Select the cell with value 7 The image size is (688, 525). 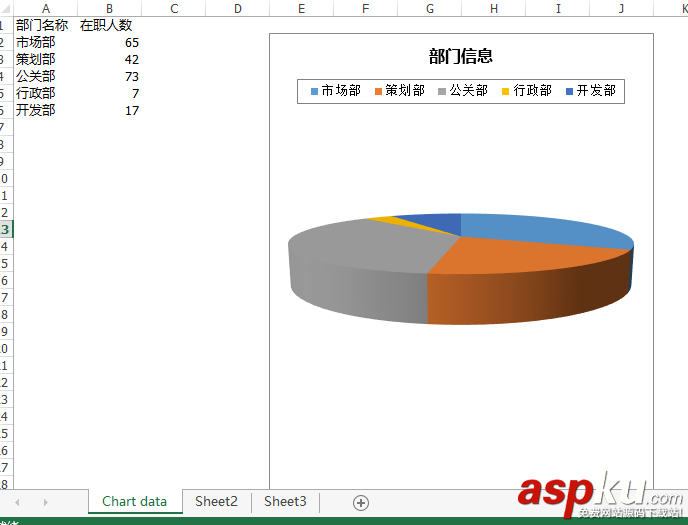(x=109, y=93)
